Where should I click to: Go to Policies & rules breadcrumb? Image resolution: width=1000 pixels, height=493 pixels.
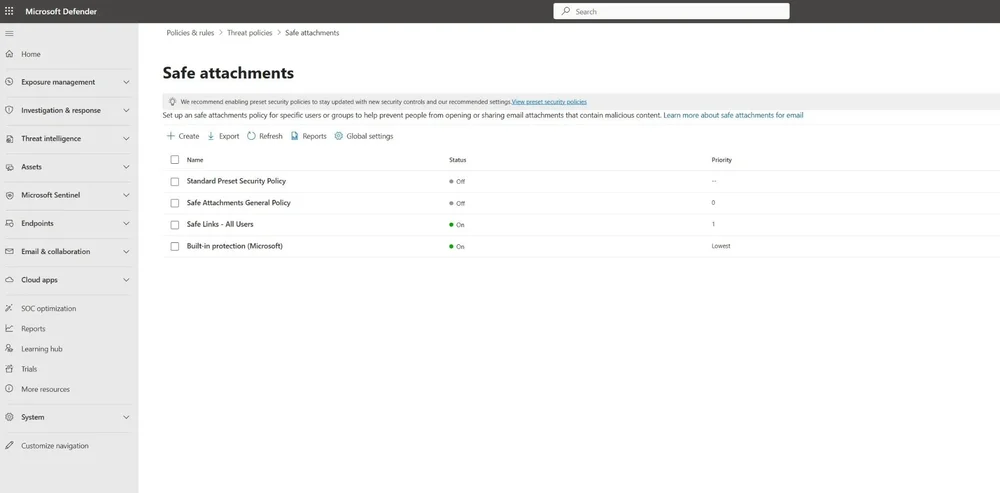(x=190, y=33)
